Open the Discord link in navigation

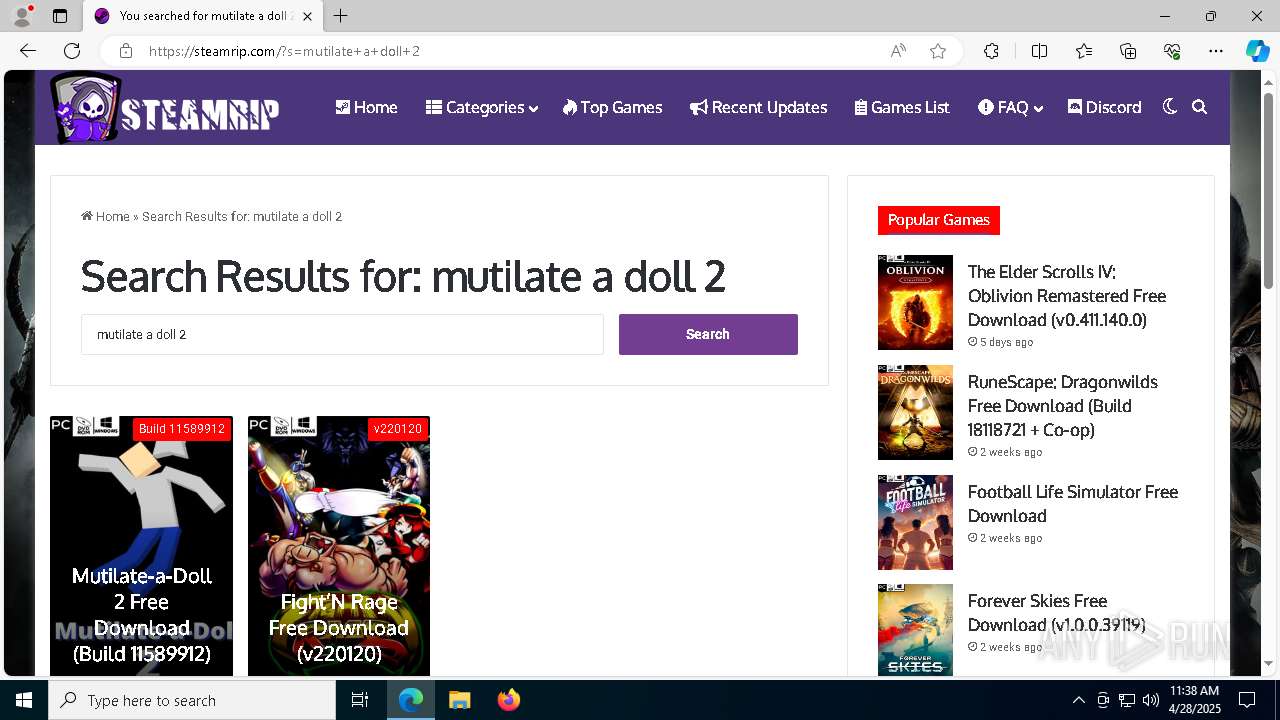[1104, 107]
